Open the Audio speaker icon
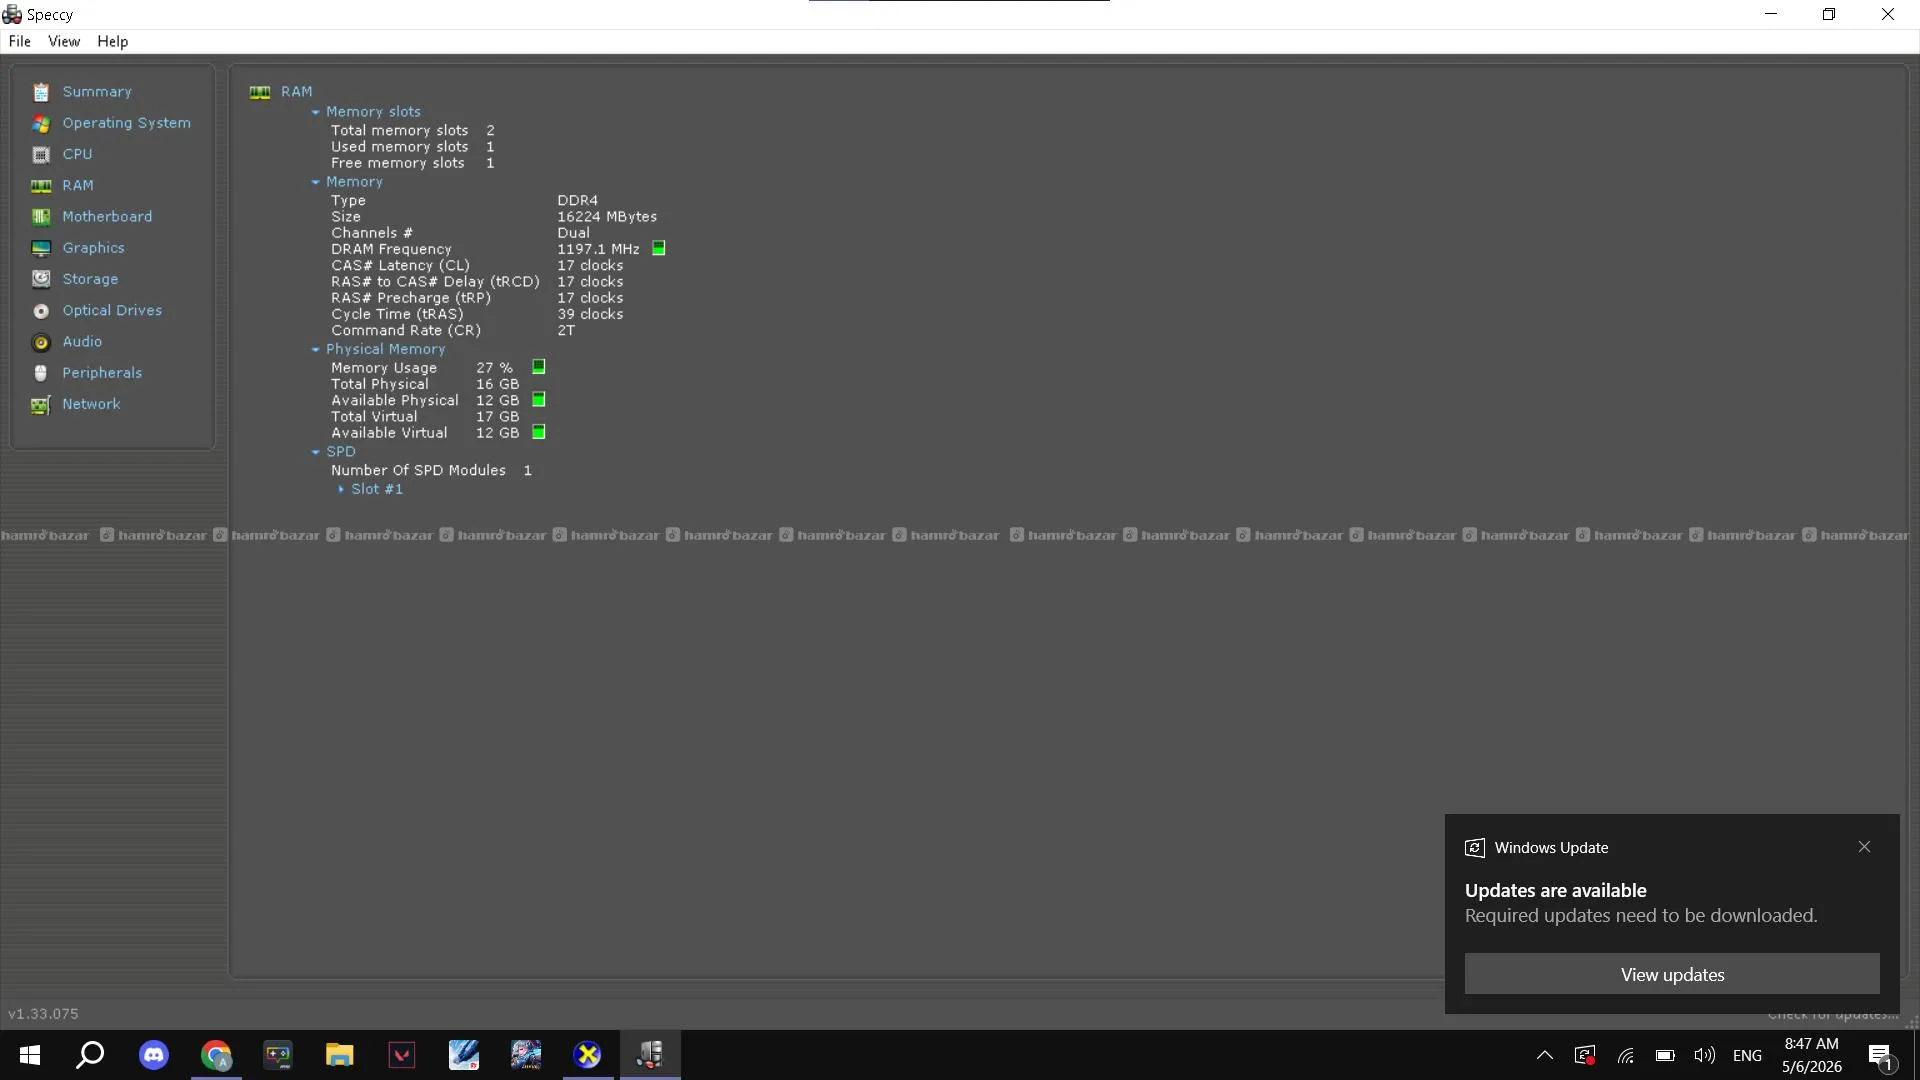The height and width of the screenshot is (1080, 1920). [41, 342]
